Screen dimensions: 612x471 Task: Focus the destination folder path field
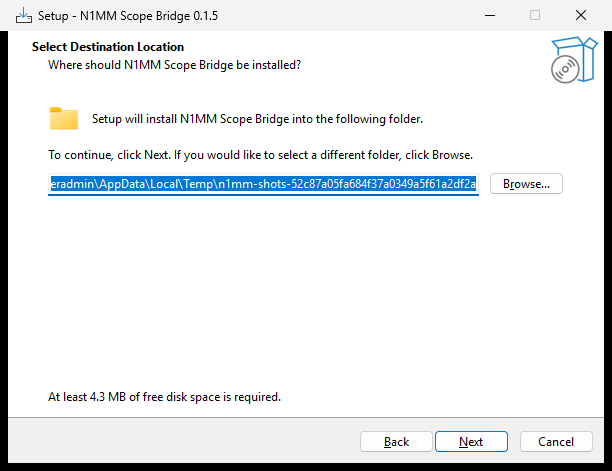(263, 184)
